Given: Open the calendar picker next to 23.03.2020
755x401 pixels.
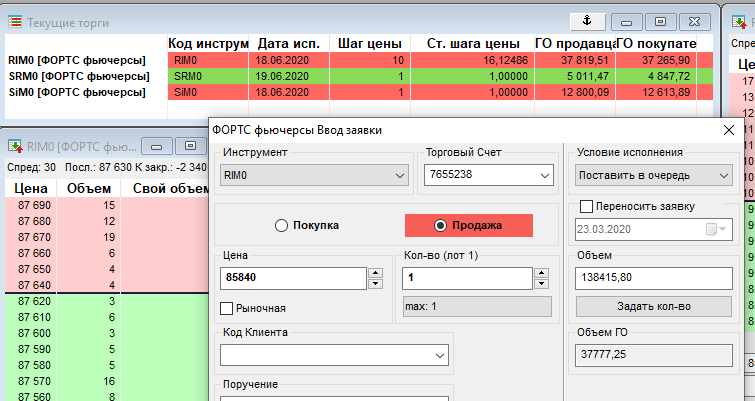Looking at the screenshot, I should tap(716, 229).
